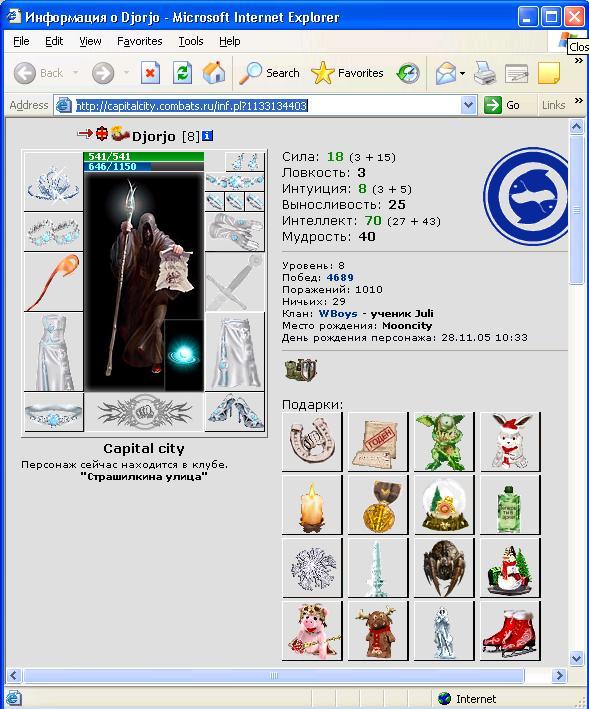Click the Back navigation arrow
Viewport: 589px width, 709px height.
tap(24, 73)
